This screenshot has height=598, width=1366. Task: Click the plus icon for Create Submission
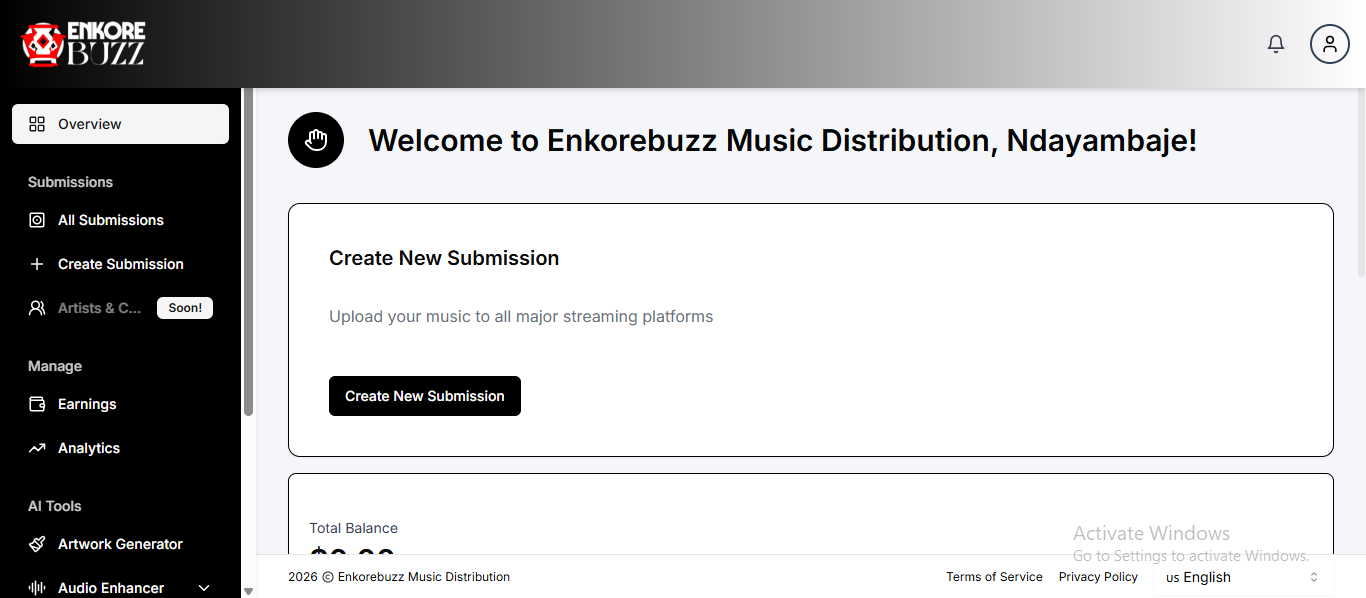coord(37,263)
